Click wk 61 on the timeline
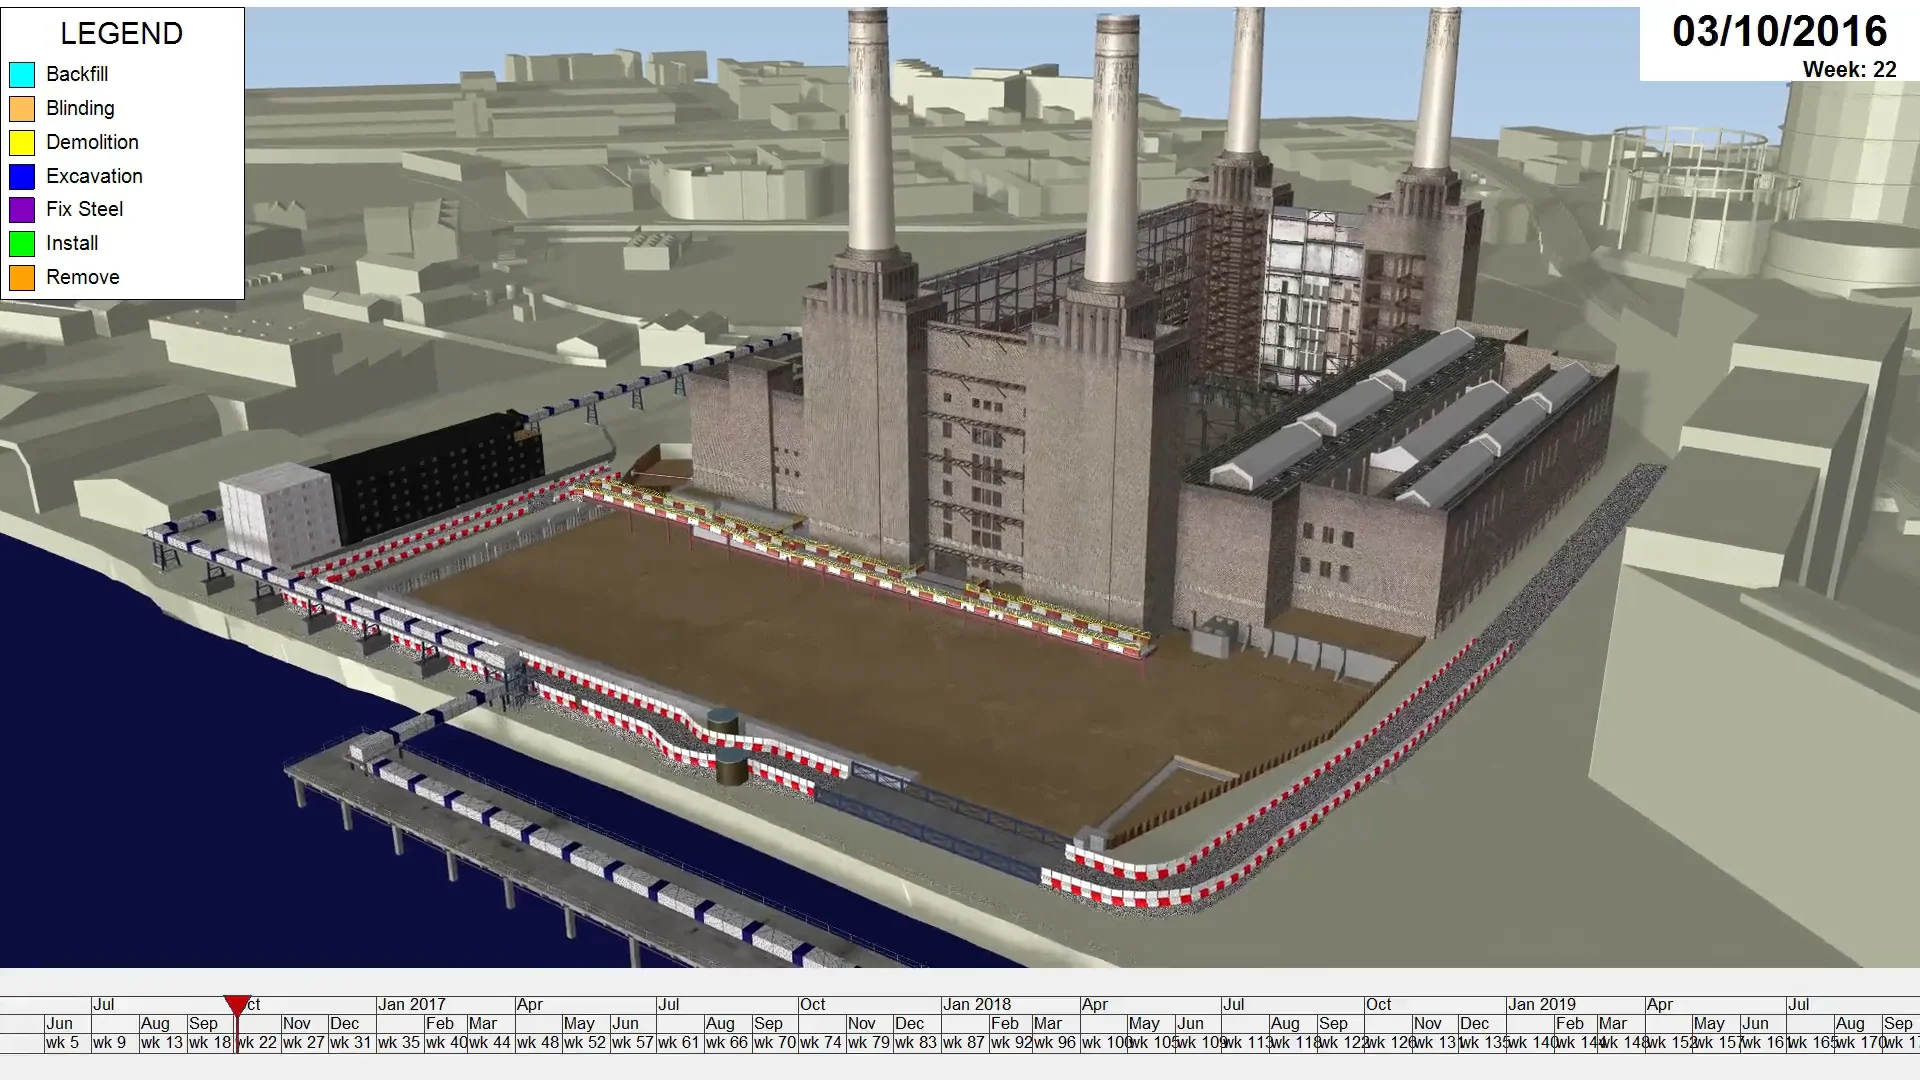Image resolution: width=1920 pixels, height=1080 pixels. click(x=679, y=1042)
